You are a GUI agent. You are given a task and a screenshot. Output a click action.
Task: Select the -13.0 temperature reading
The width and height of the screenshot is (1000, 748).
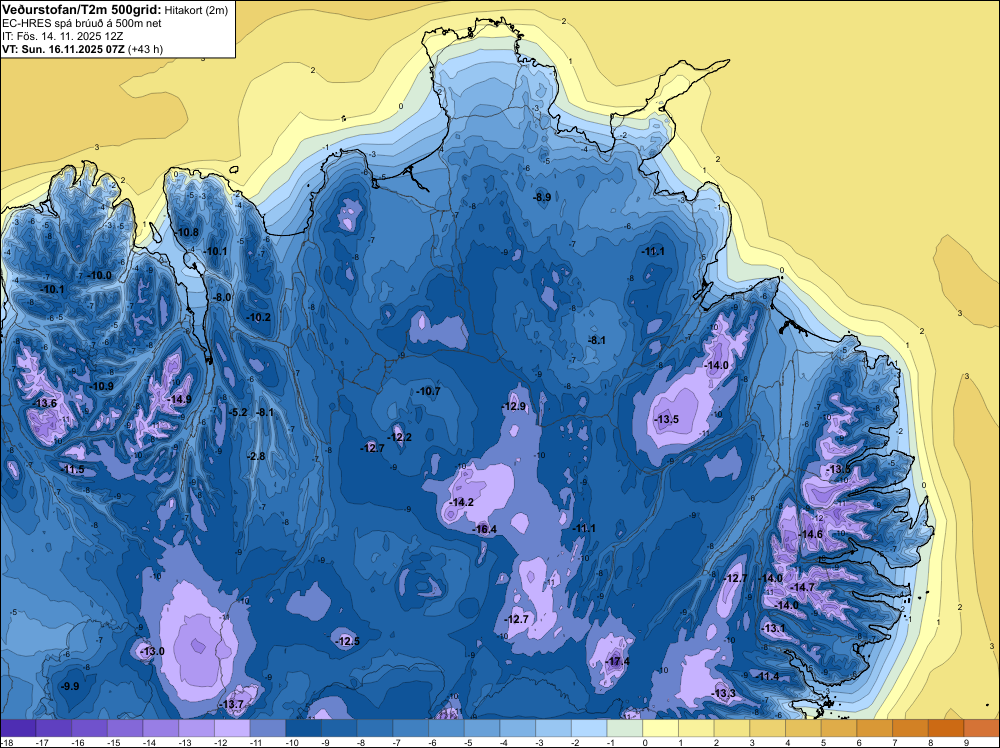(x=152, y=651)
